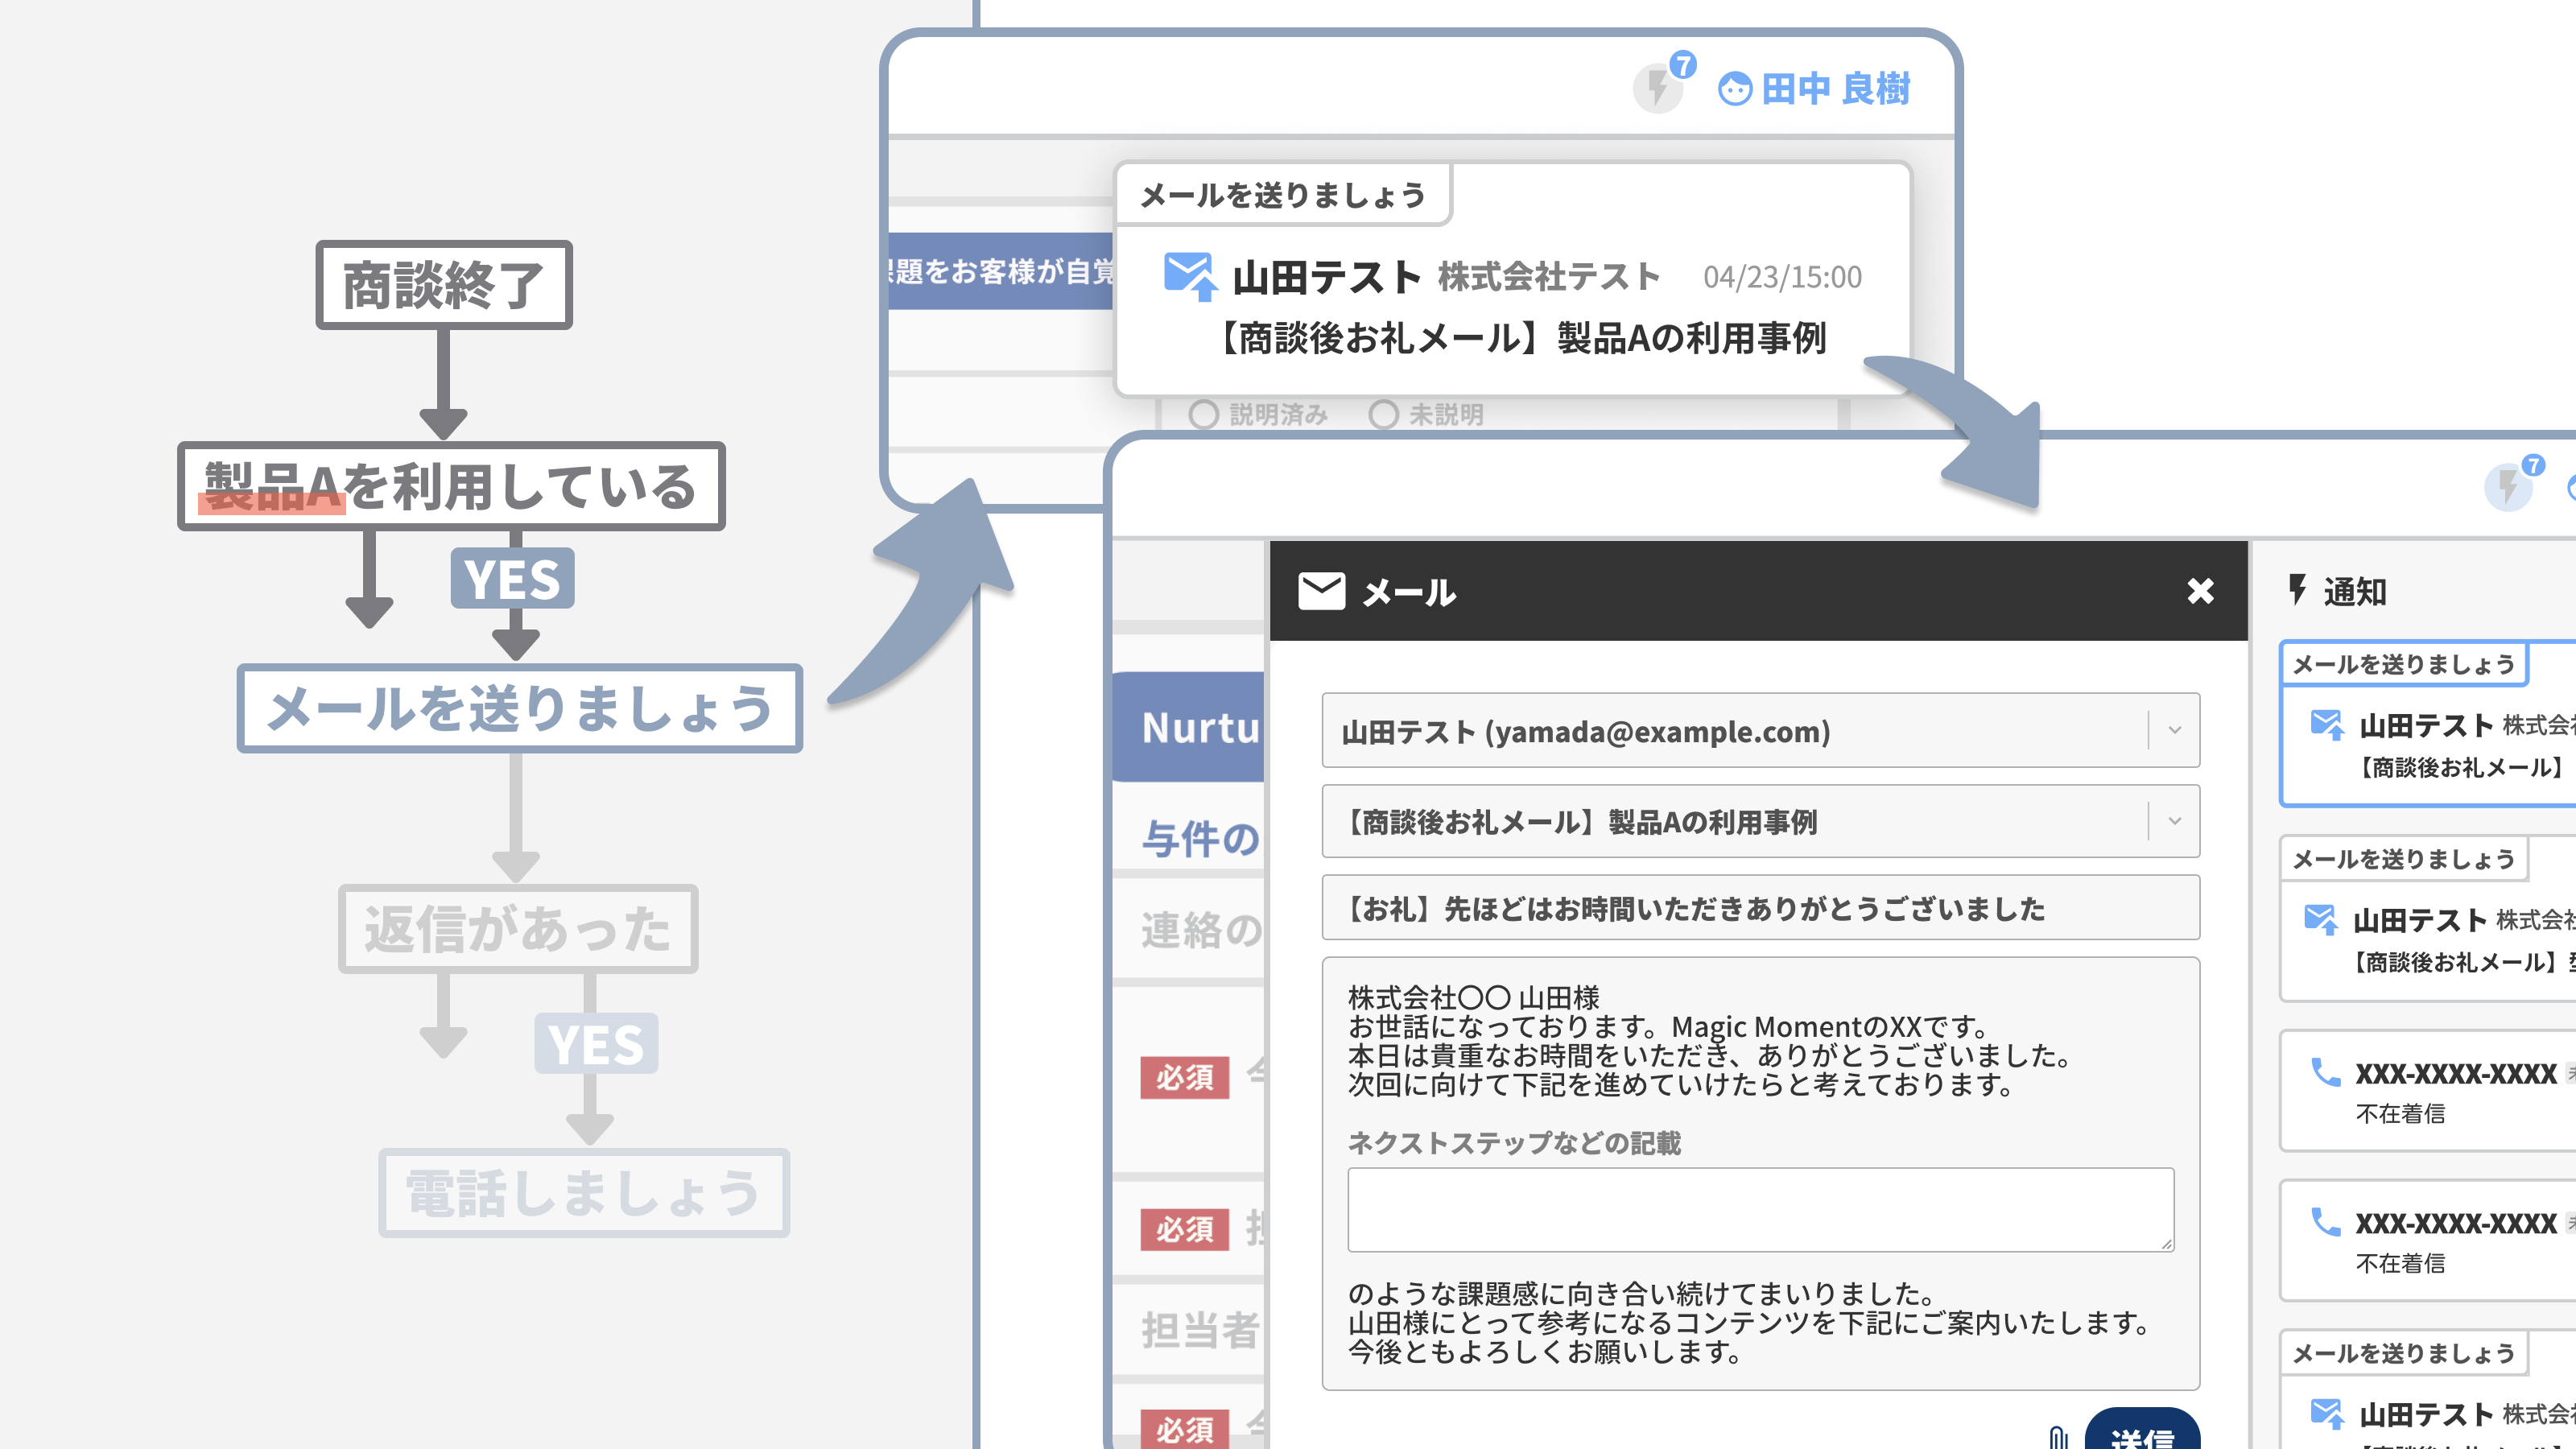Screen dimensions: 2576x1449
Task: Expand the template selector chevron arrow
Action: click(2174, 822)
